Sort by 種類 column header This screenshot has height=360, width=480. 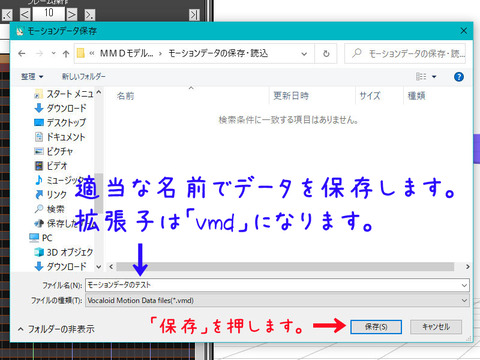[416, 96]
